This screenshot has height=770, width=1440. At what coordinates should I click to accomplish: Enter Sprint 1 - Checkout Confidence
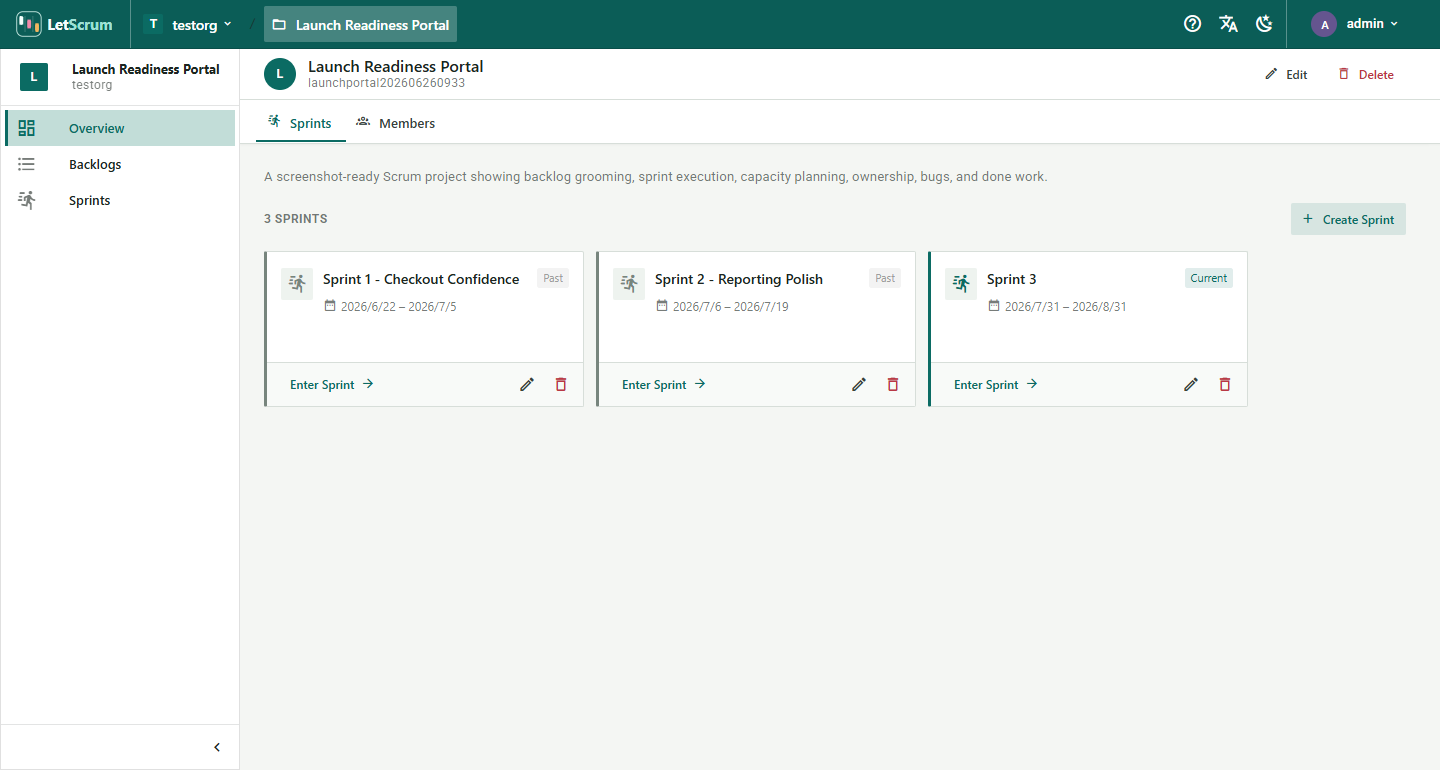[332, 384]
